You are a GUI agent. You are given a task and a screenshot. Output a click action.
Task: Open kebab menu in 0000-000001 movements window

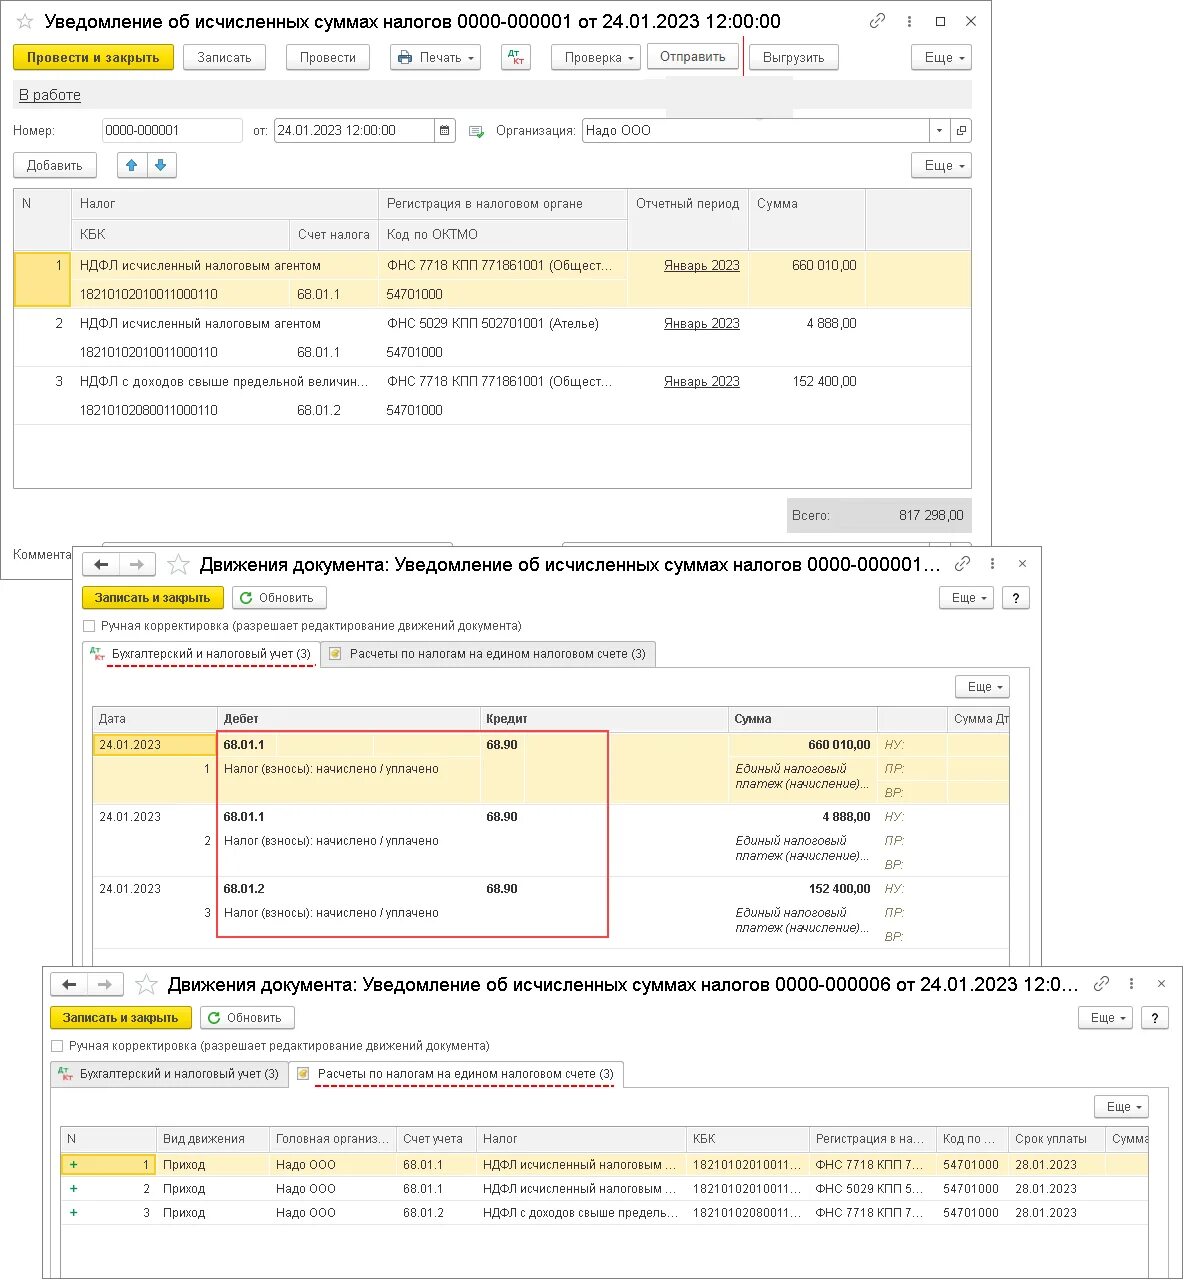(992, 564)
